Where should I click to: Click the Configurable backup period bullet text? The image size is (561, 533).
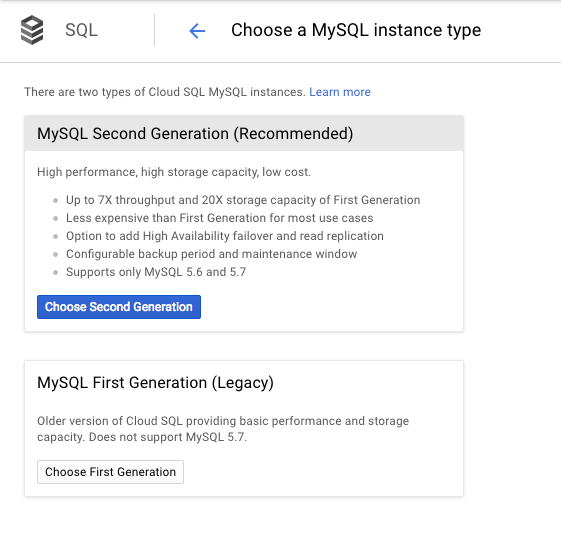[211, 254]
